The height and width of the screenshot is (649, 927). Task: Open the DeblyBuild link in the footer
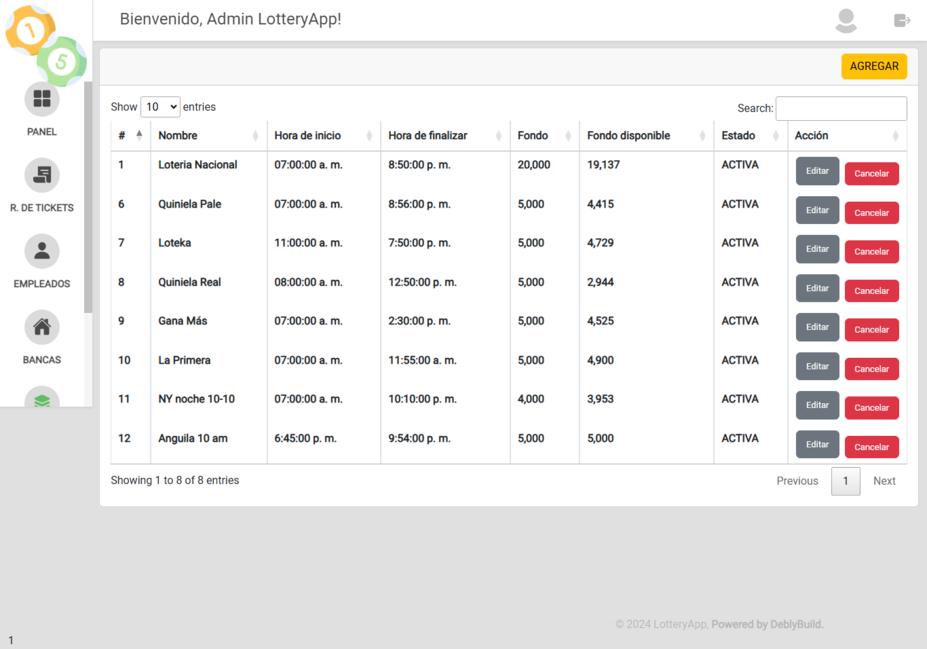[x=793, y=624]
